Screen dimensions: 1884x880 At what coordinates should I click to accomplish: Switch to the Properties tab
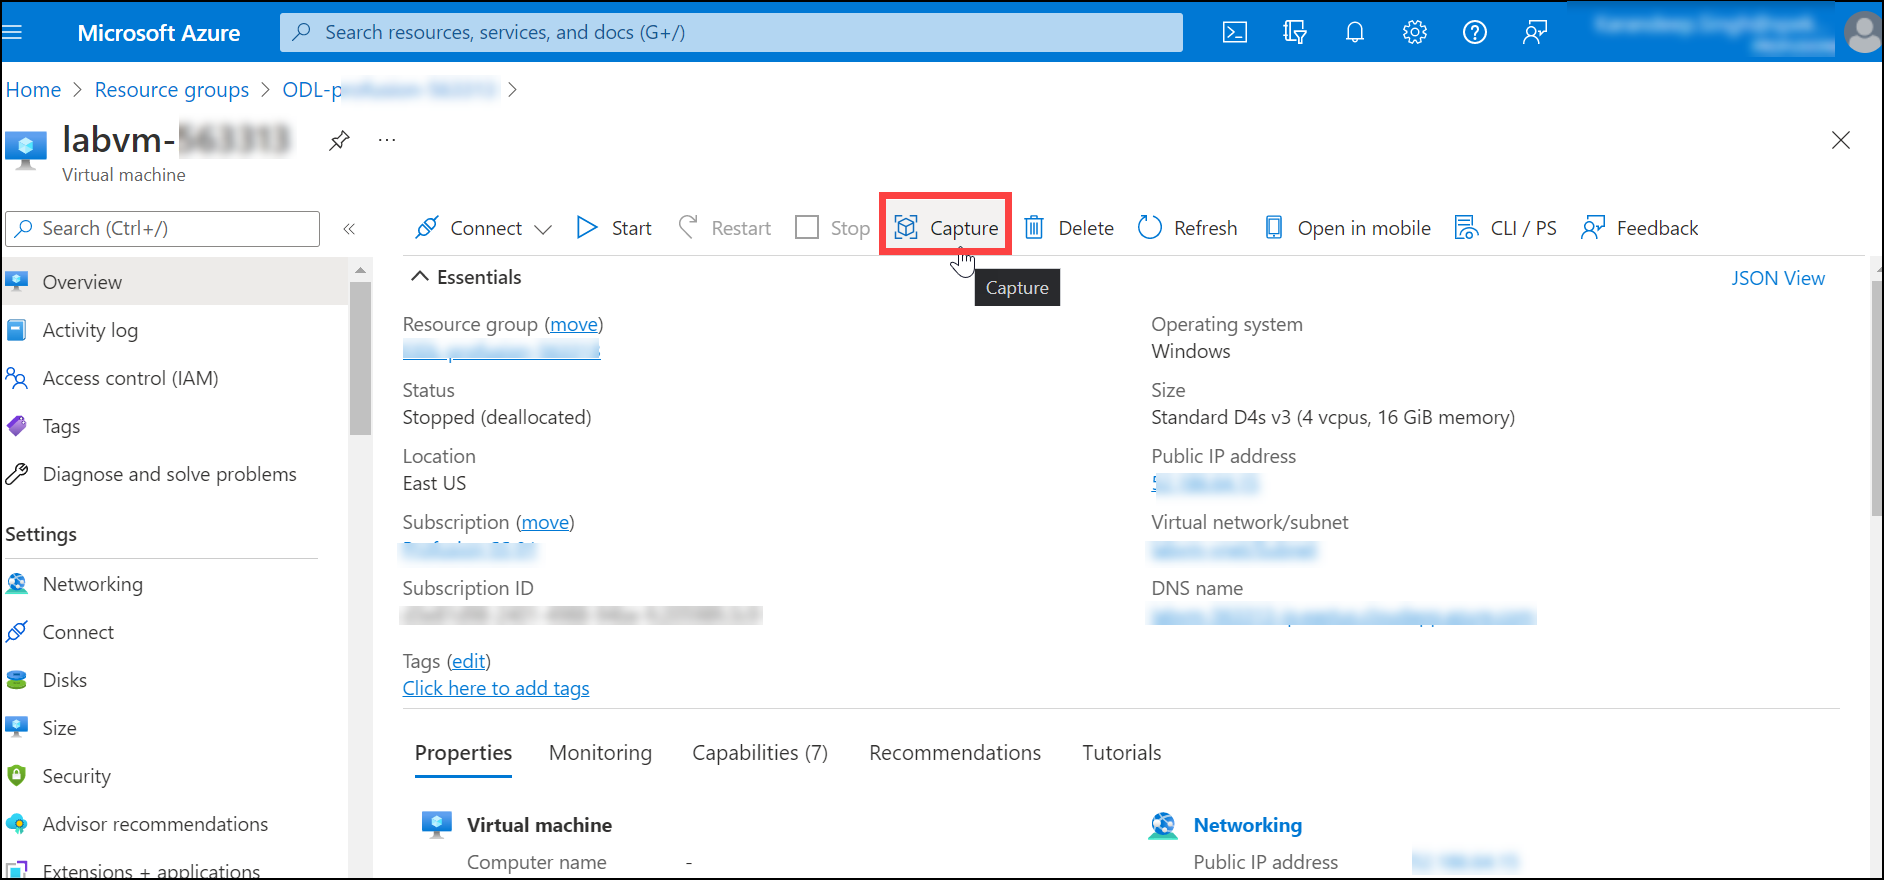coord(463,753)
